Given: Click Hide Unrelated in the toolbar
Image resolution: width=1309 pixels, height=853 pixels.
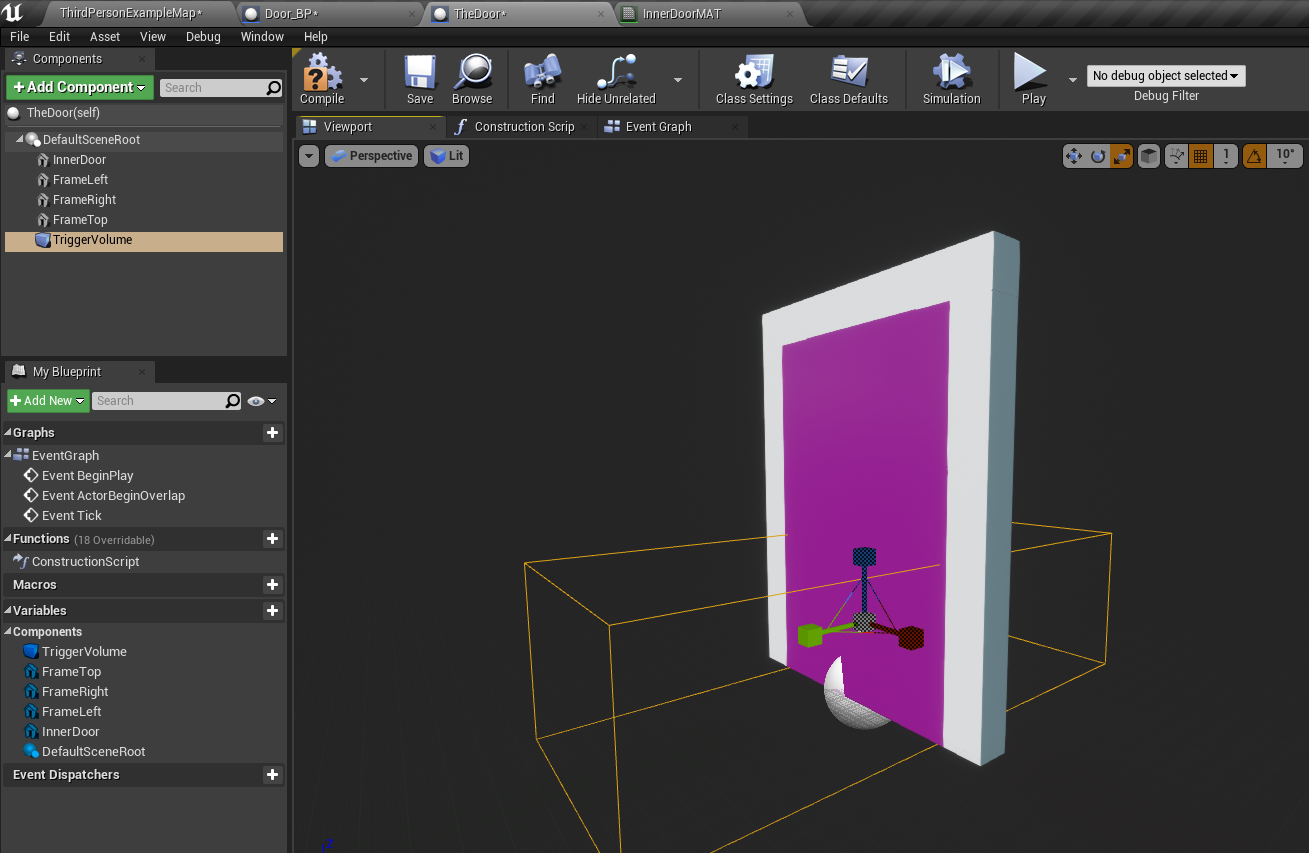Looking at the screenshot, I should tap(615, 79).
